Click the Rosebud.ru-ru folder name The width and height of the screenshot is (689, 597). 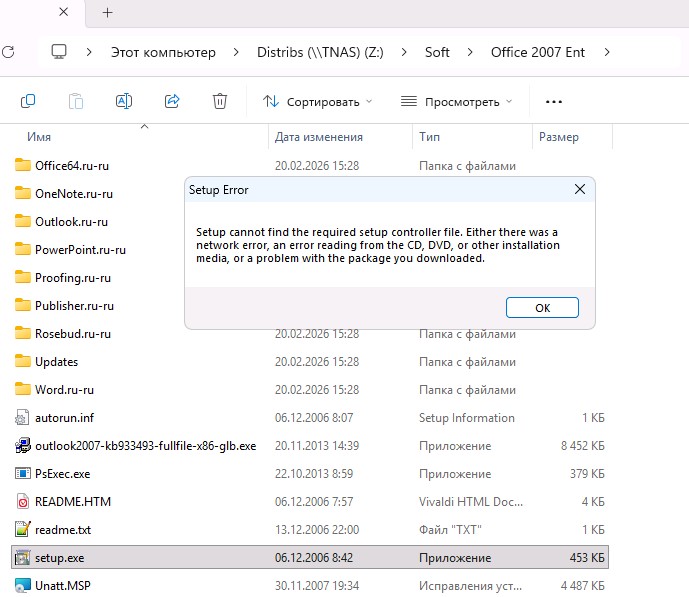tap(73, 334)
